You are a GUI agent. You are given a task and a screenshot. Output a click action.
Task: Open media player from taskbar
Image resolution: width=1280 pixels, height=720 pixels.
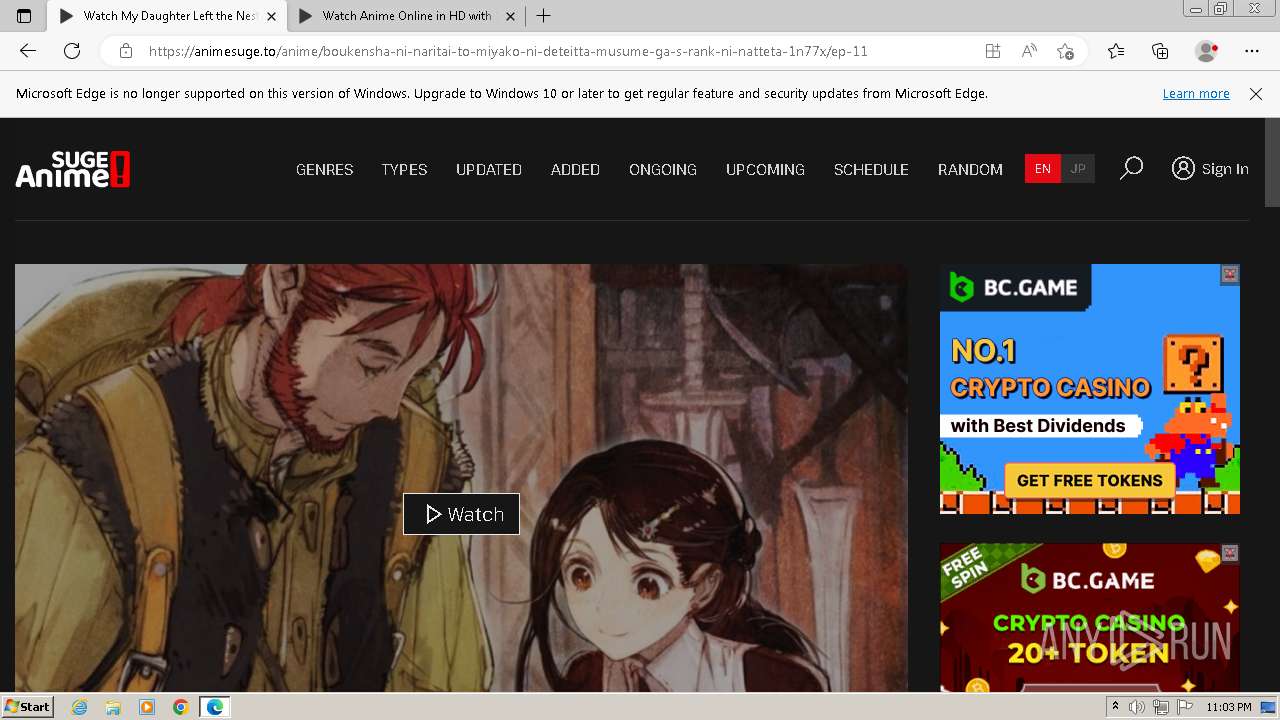(x=147, y=707)
